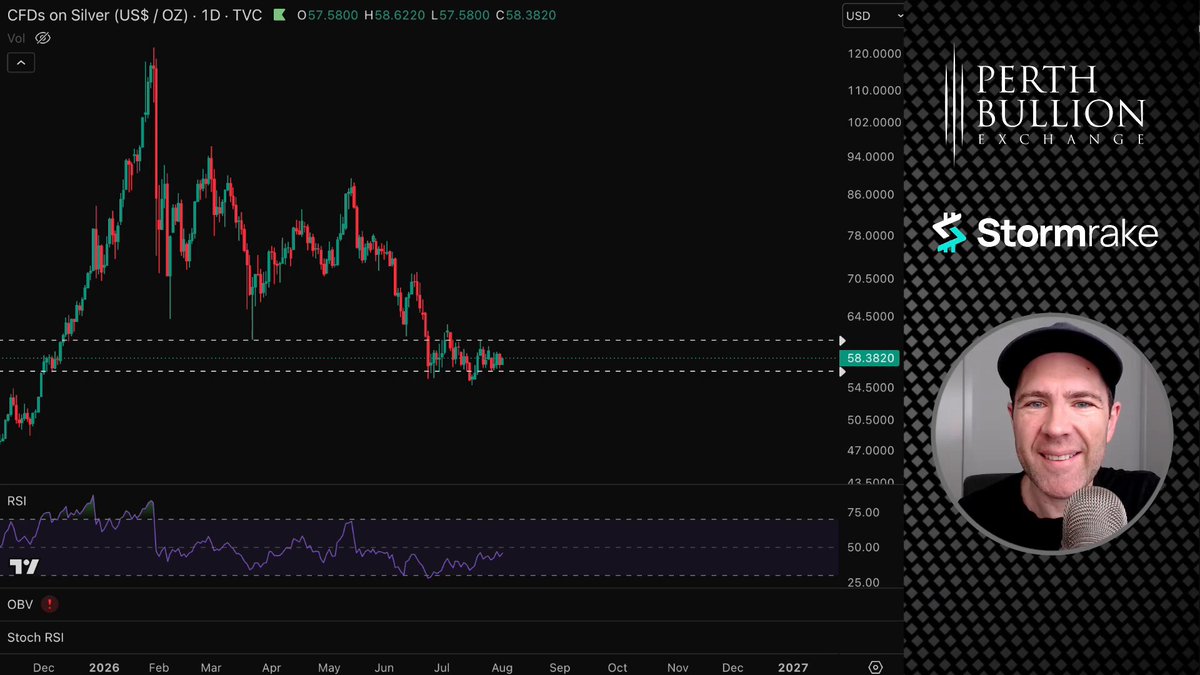Click the open value O57.5800
1200x675 pixels.
[x=327, y=15]
